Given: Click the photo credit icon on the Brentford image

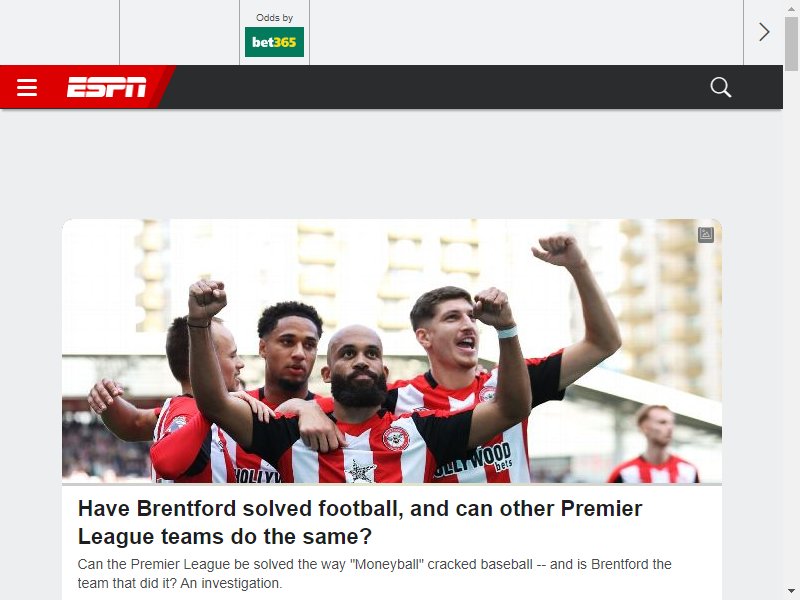Looking at the screenshot, I should (706, 235).
